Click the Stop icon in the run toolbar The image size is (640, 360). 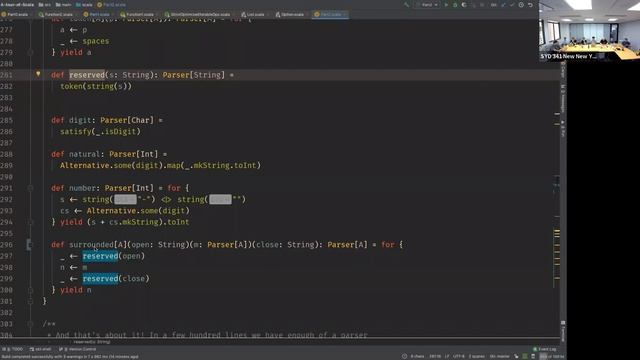(482, 5)
